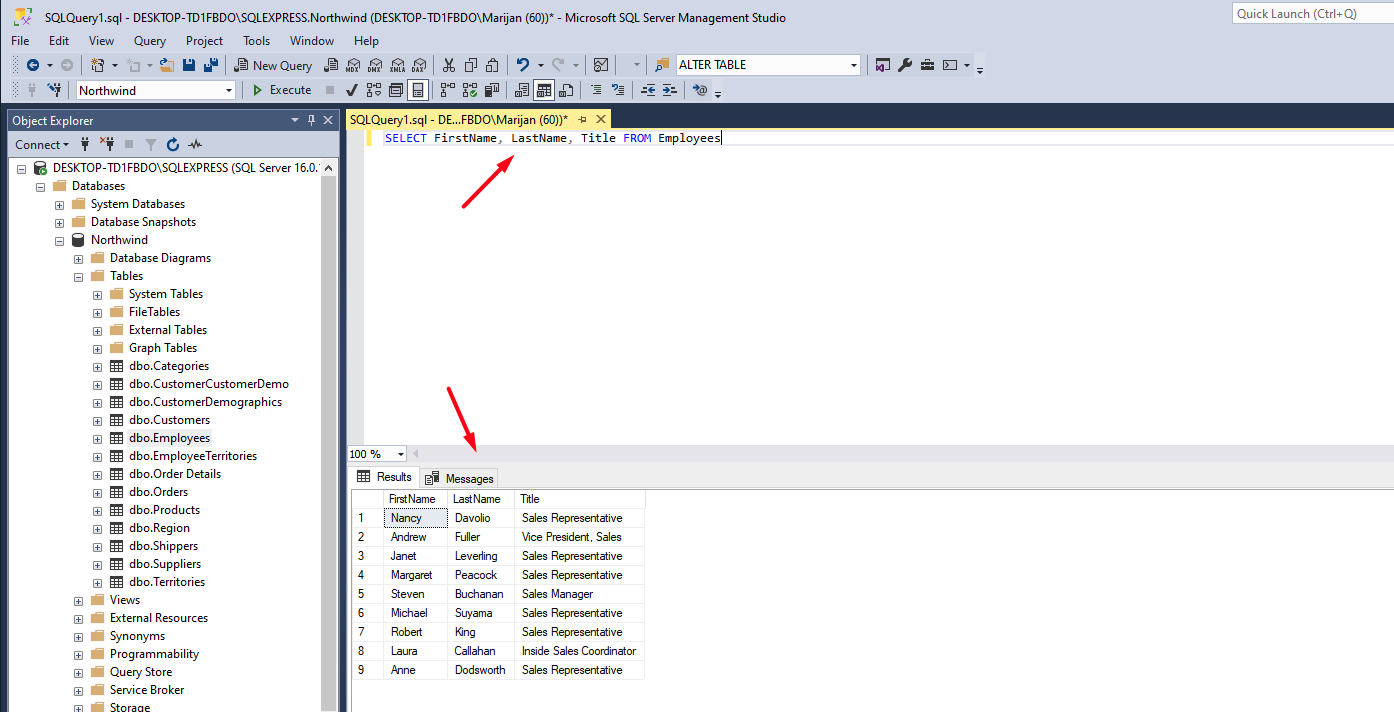Click the Comment out selected lines icon

coord(595,90)
